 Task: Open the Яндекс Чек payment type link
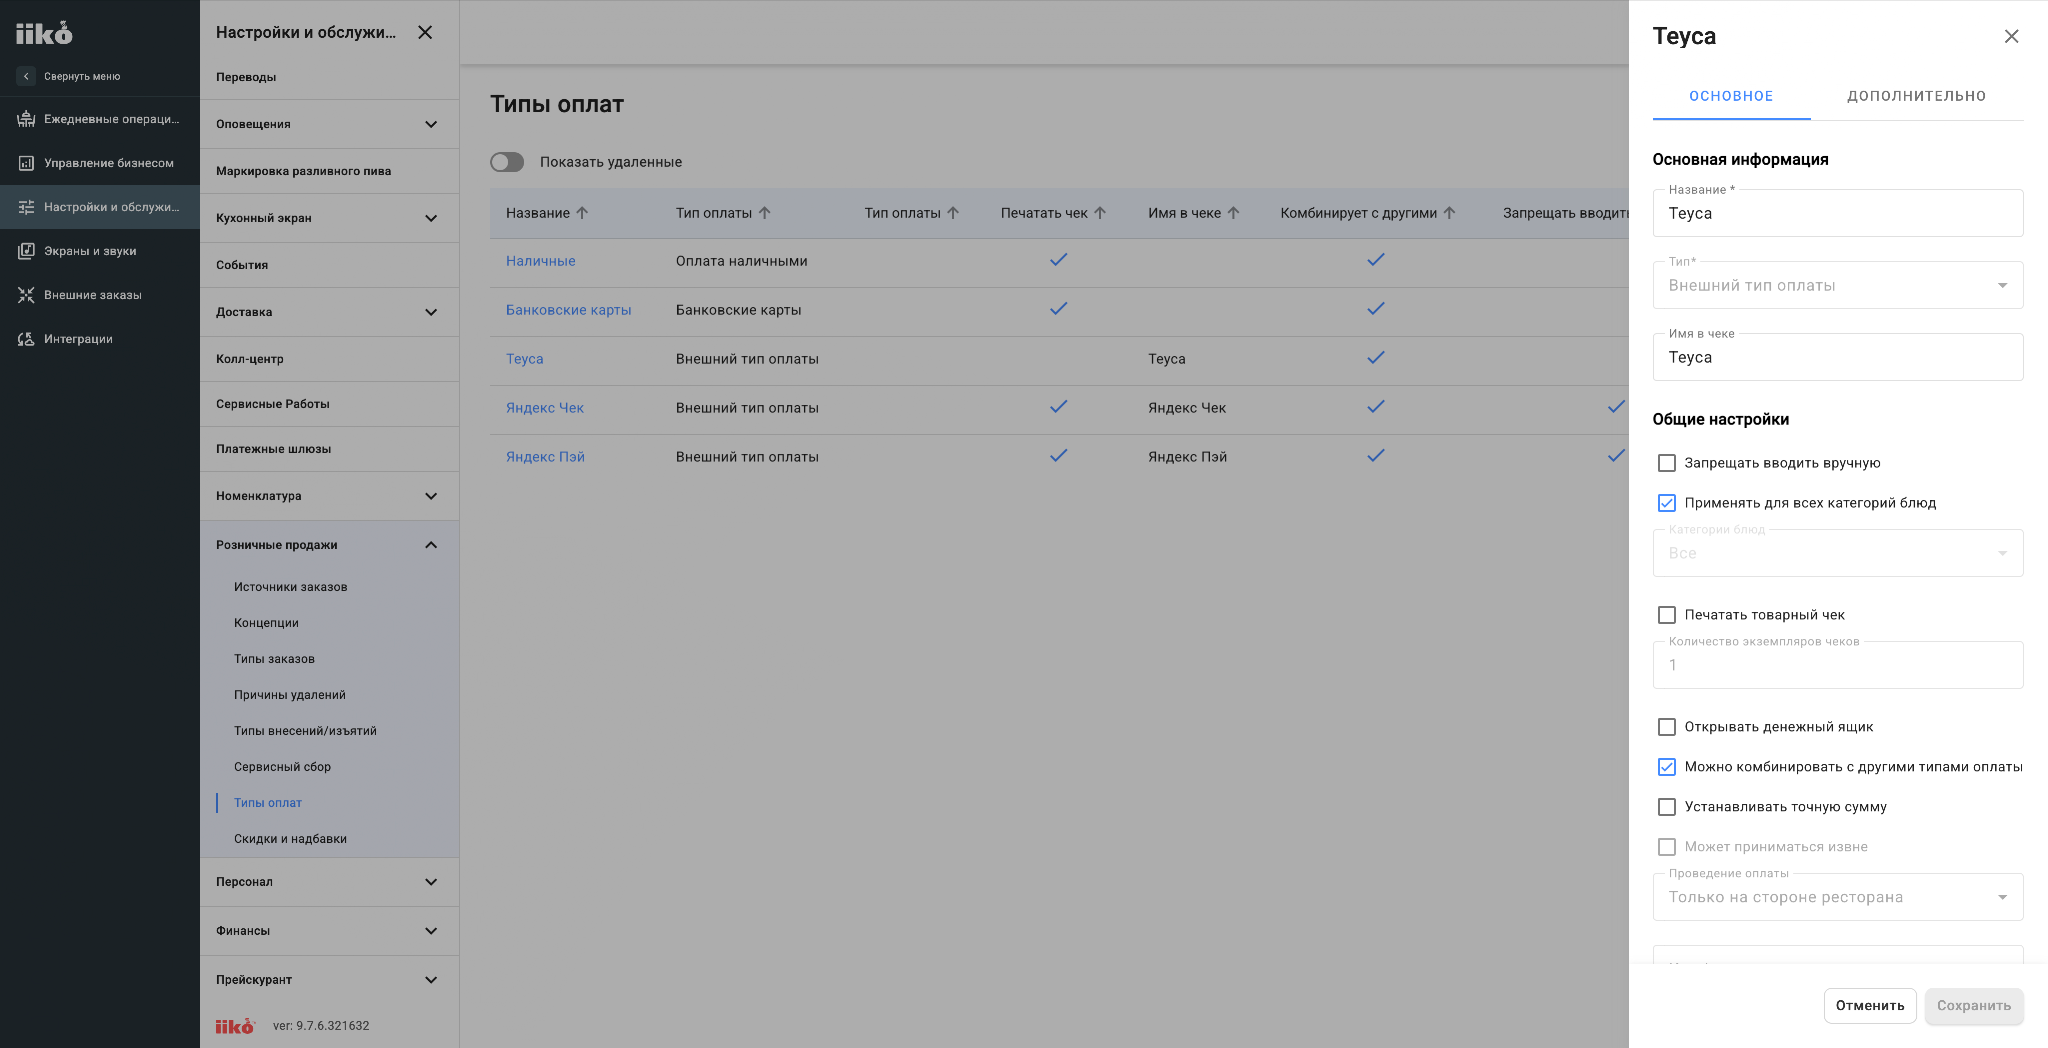click(545, 408)
